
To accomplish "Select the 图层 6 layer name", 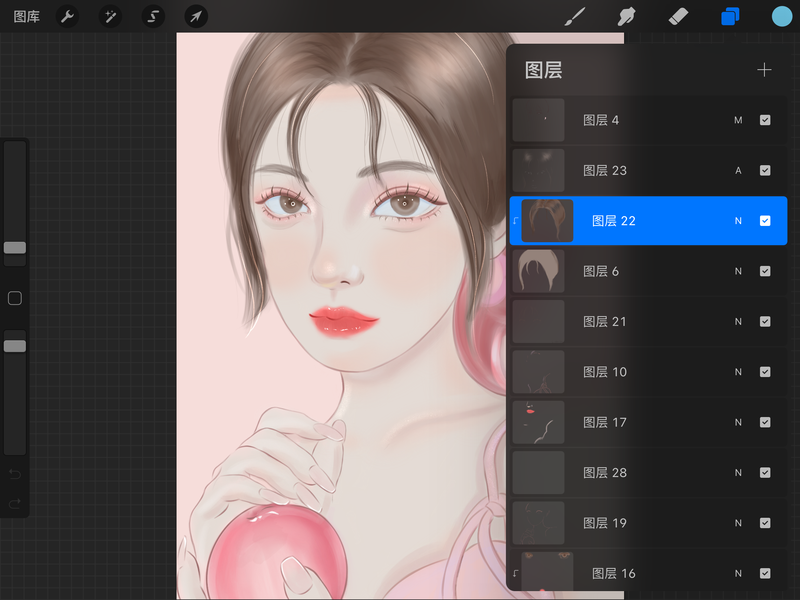I will 601,271.
